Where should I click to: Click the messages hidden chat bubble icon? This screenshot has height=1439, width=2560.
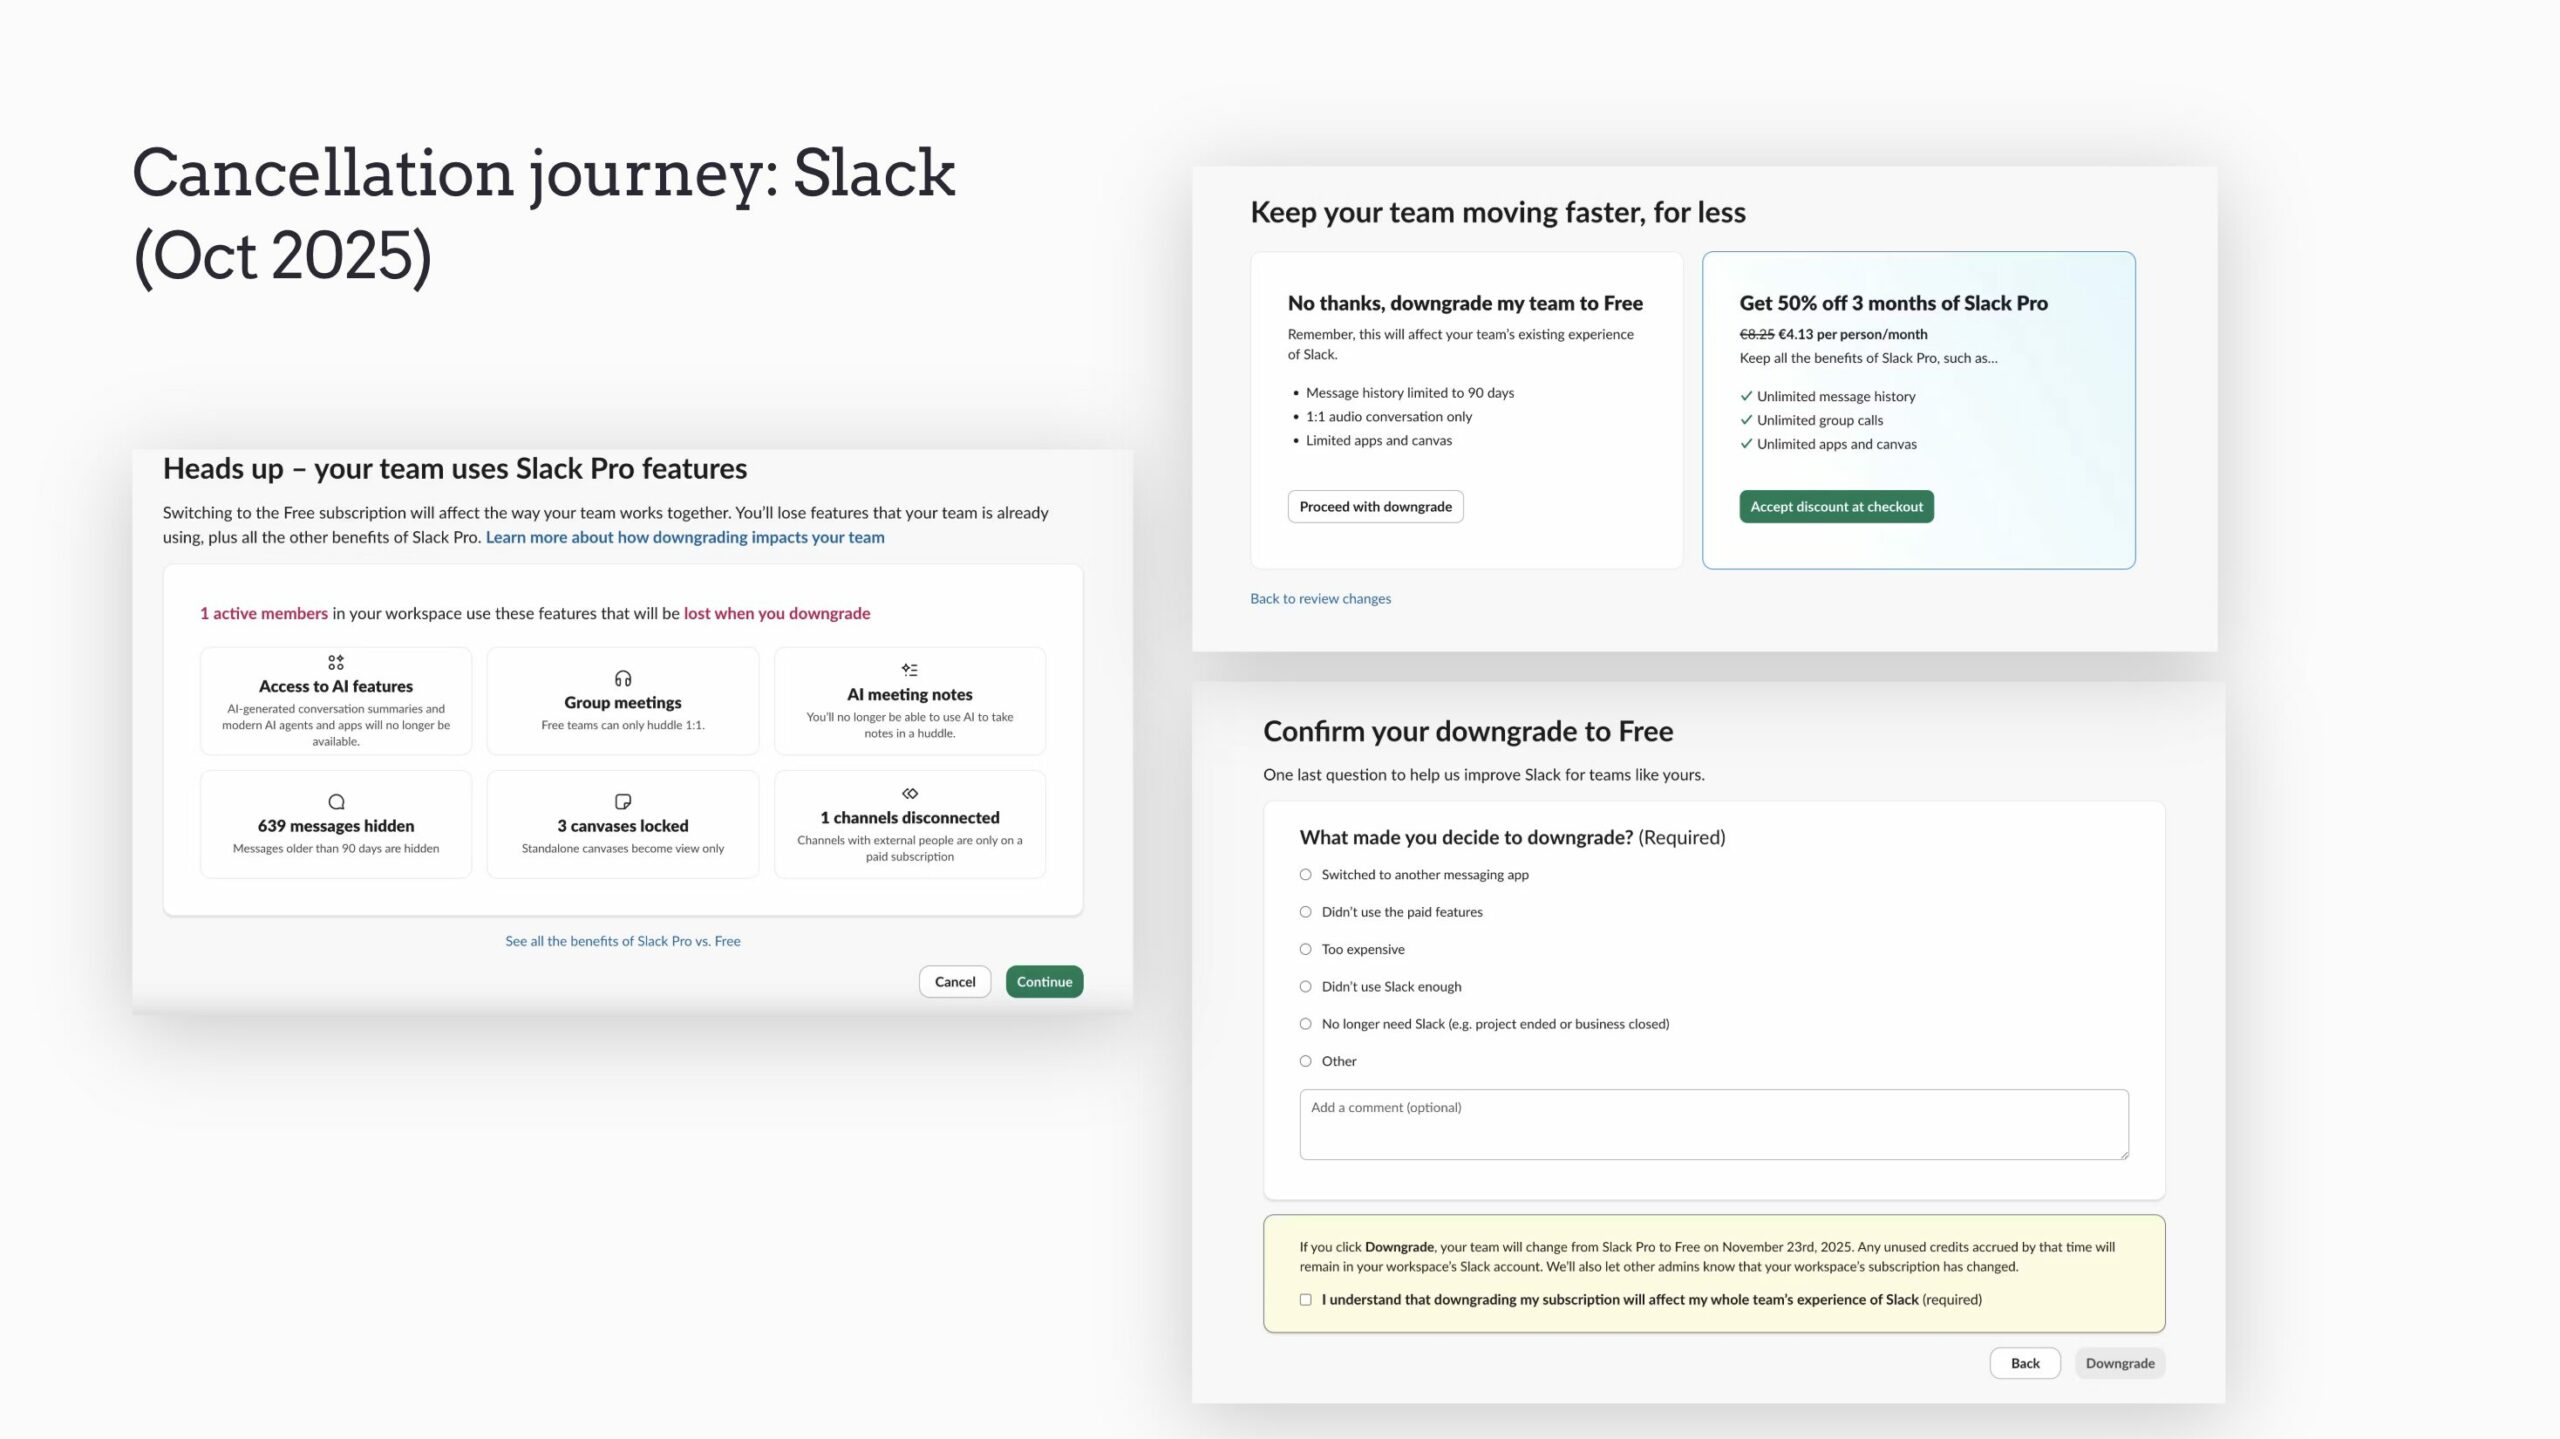tap(336, 801)
